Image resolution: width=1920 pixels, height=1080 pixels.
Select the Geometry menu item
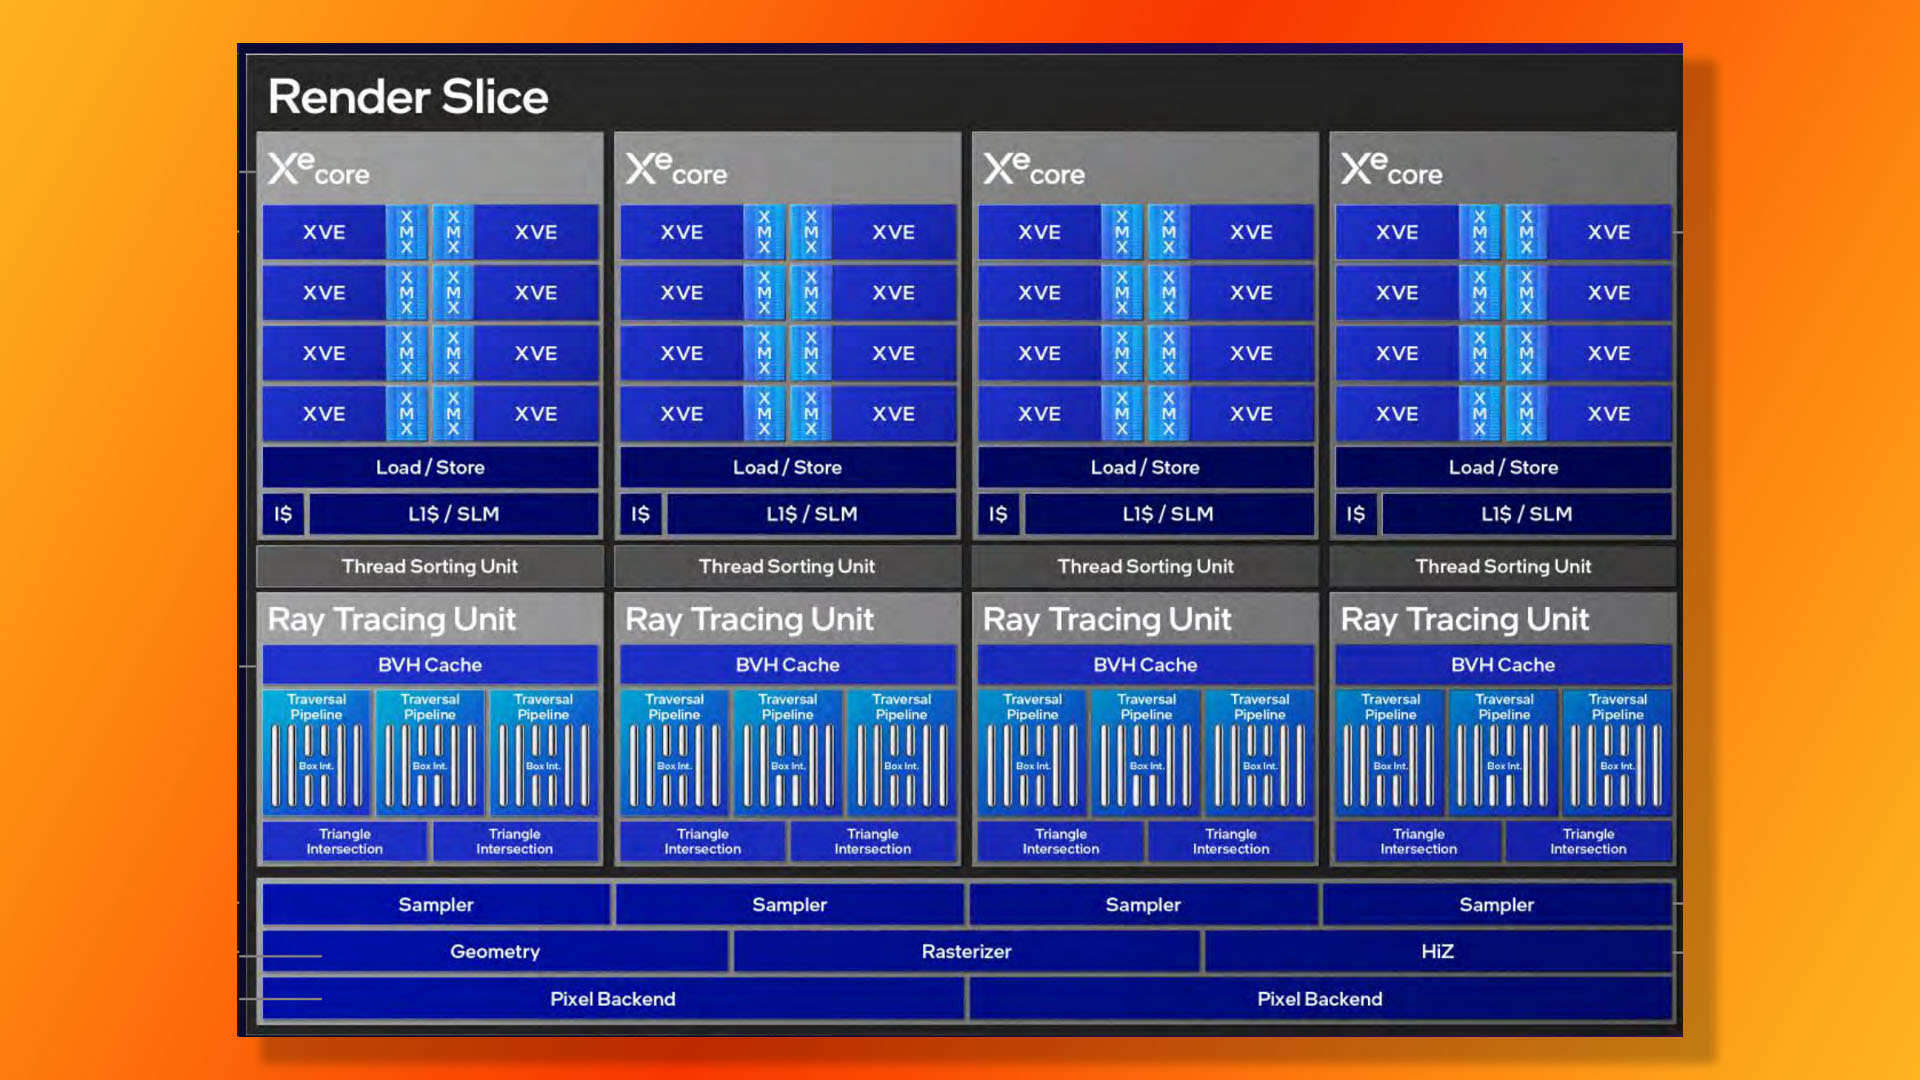coord(495,951)
